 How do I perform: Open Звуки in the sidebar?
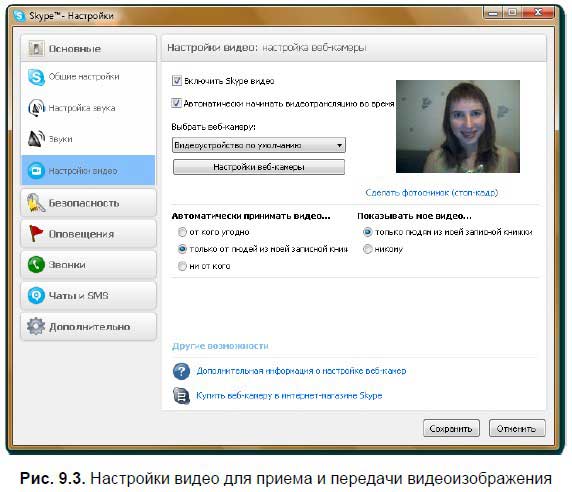[x=88, y=139]
